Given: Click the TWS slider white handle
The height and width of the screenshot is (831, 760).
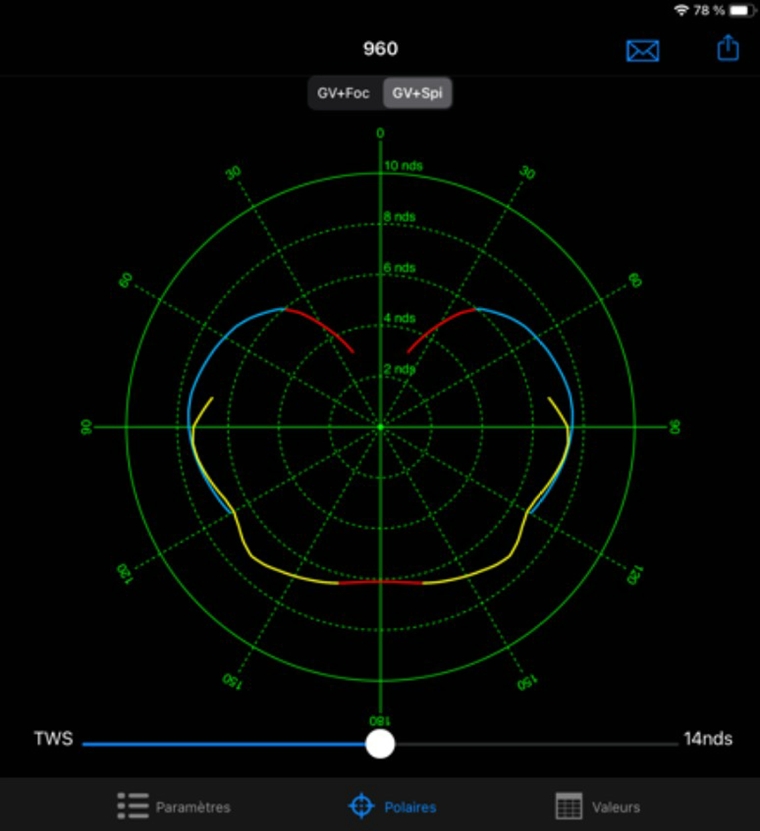Looking at the screenshot, I should tap(380, 744).
